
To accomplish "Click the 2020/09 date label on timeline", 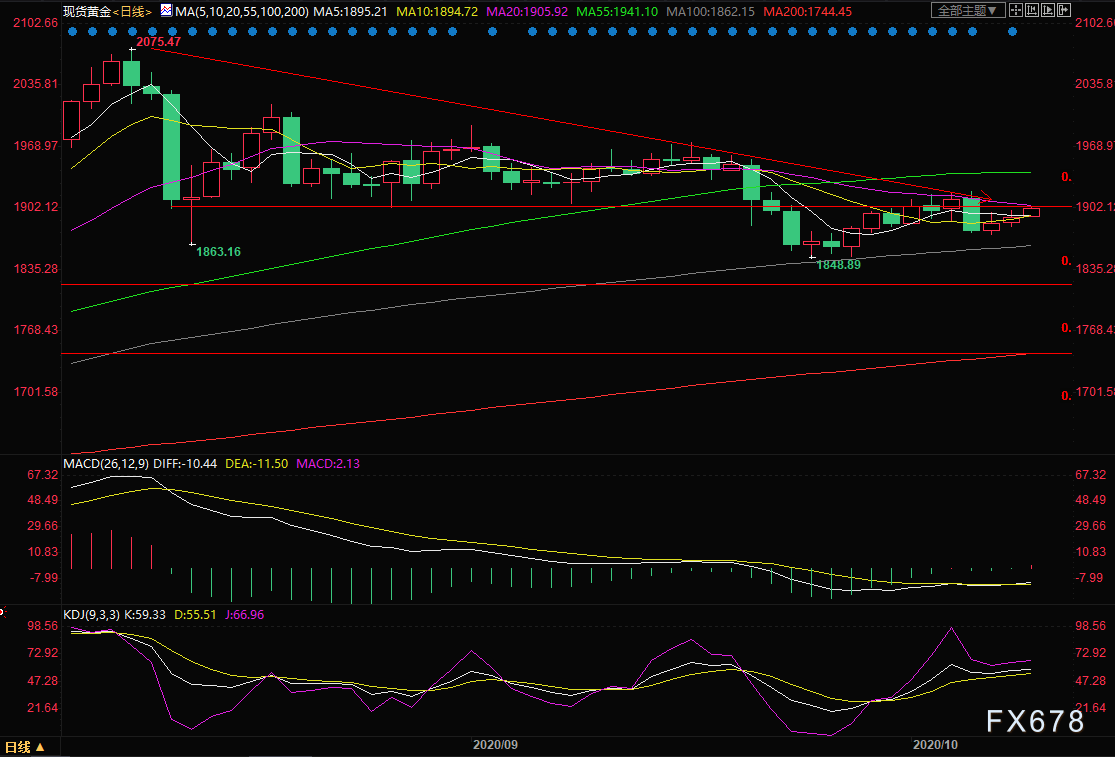I will [496, 744].
